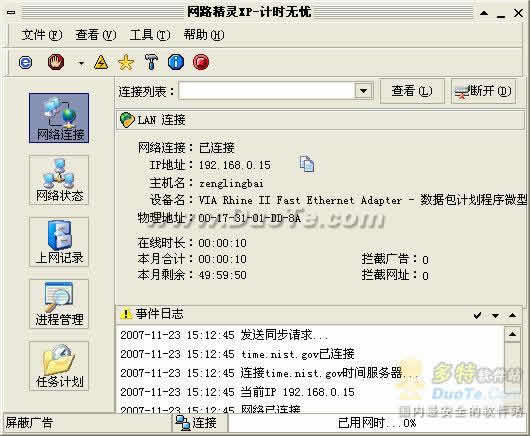
Task: Click the 已用网时...0% progress bar
Action: tap(377, 423)
